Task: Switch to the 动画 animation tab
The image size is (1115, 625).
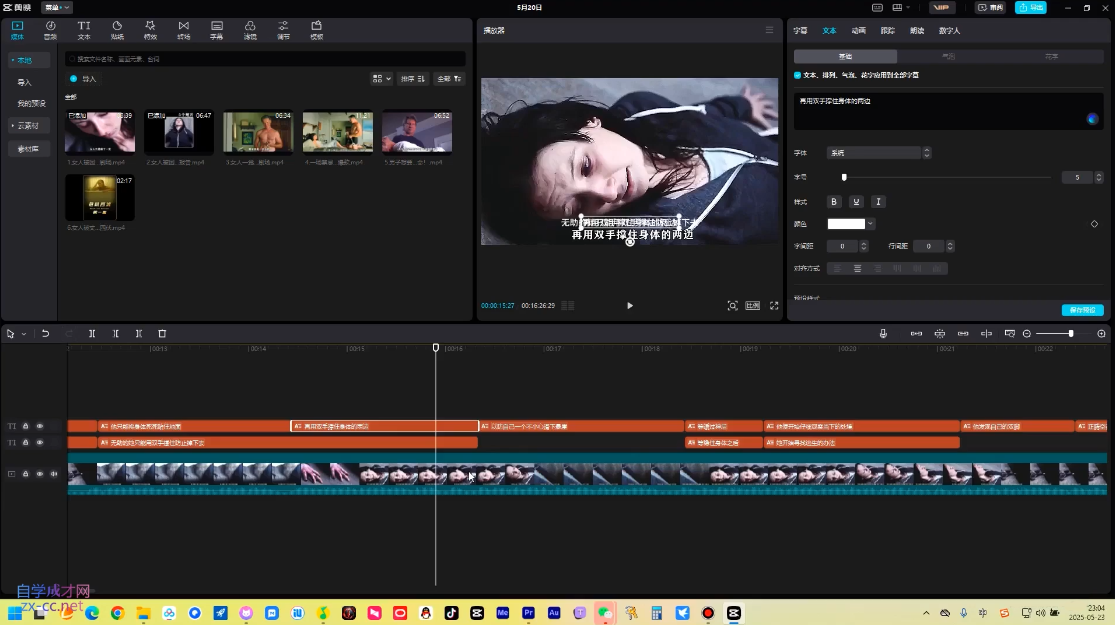Action: (x=858, y=31)
